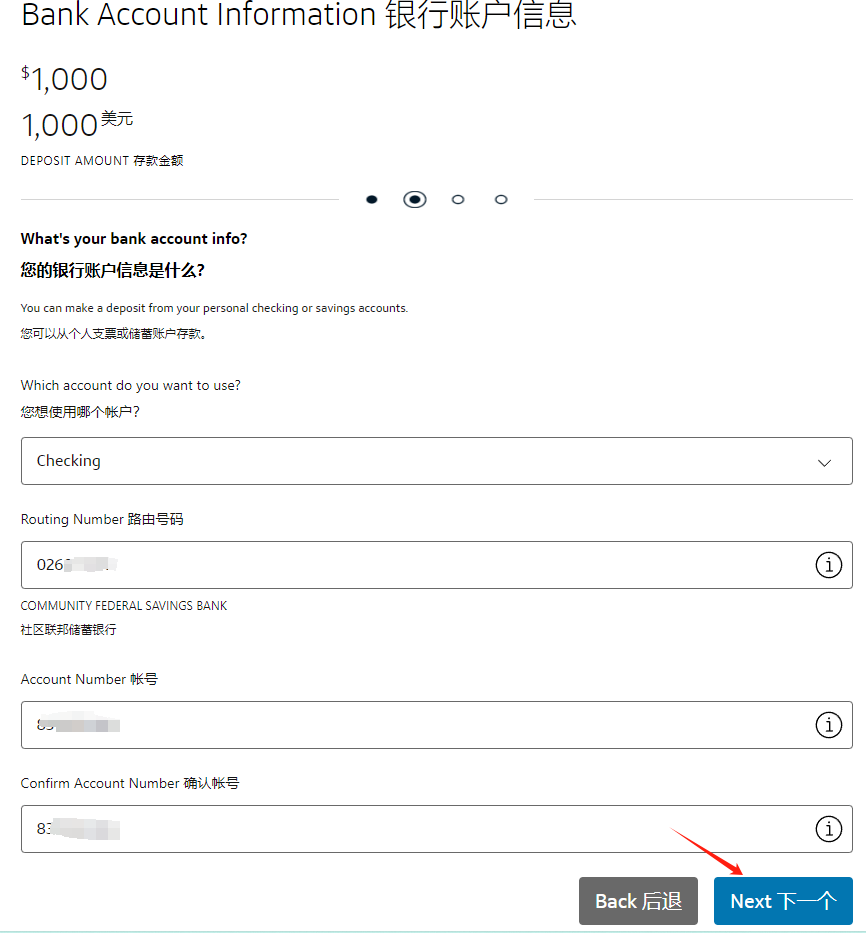Screen dimensions: 866x933
Task: Open the account type Checking combo box
Action: pyautogui.click(x=436, y=461)
